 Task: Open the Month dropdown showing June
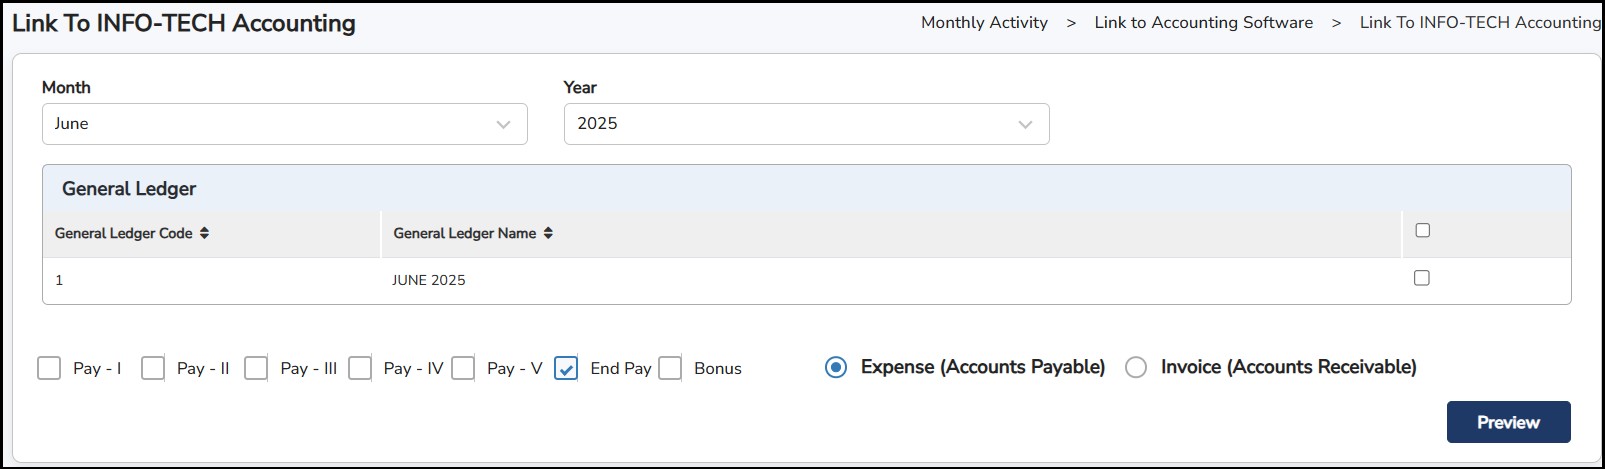point(284,124)
